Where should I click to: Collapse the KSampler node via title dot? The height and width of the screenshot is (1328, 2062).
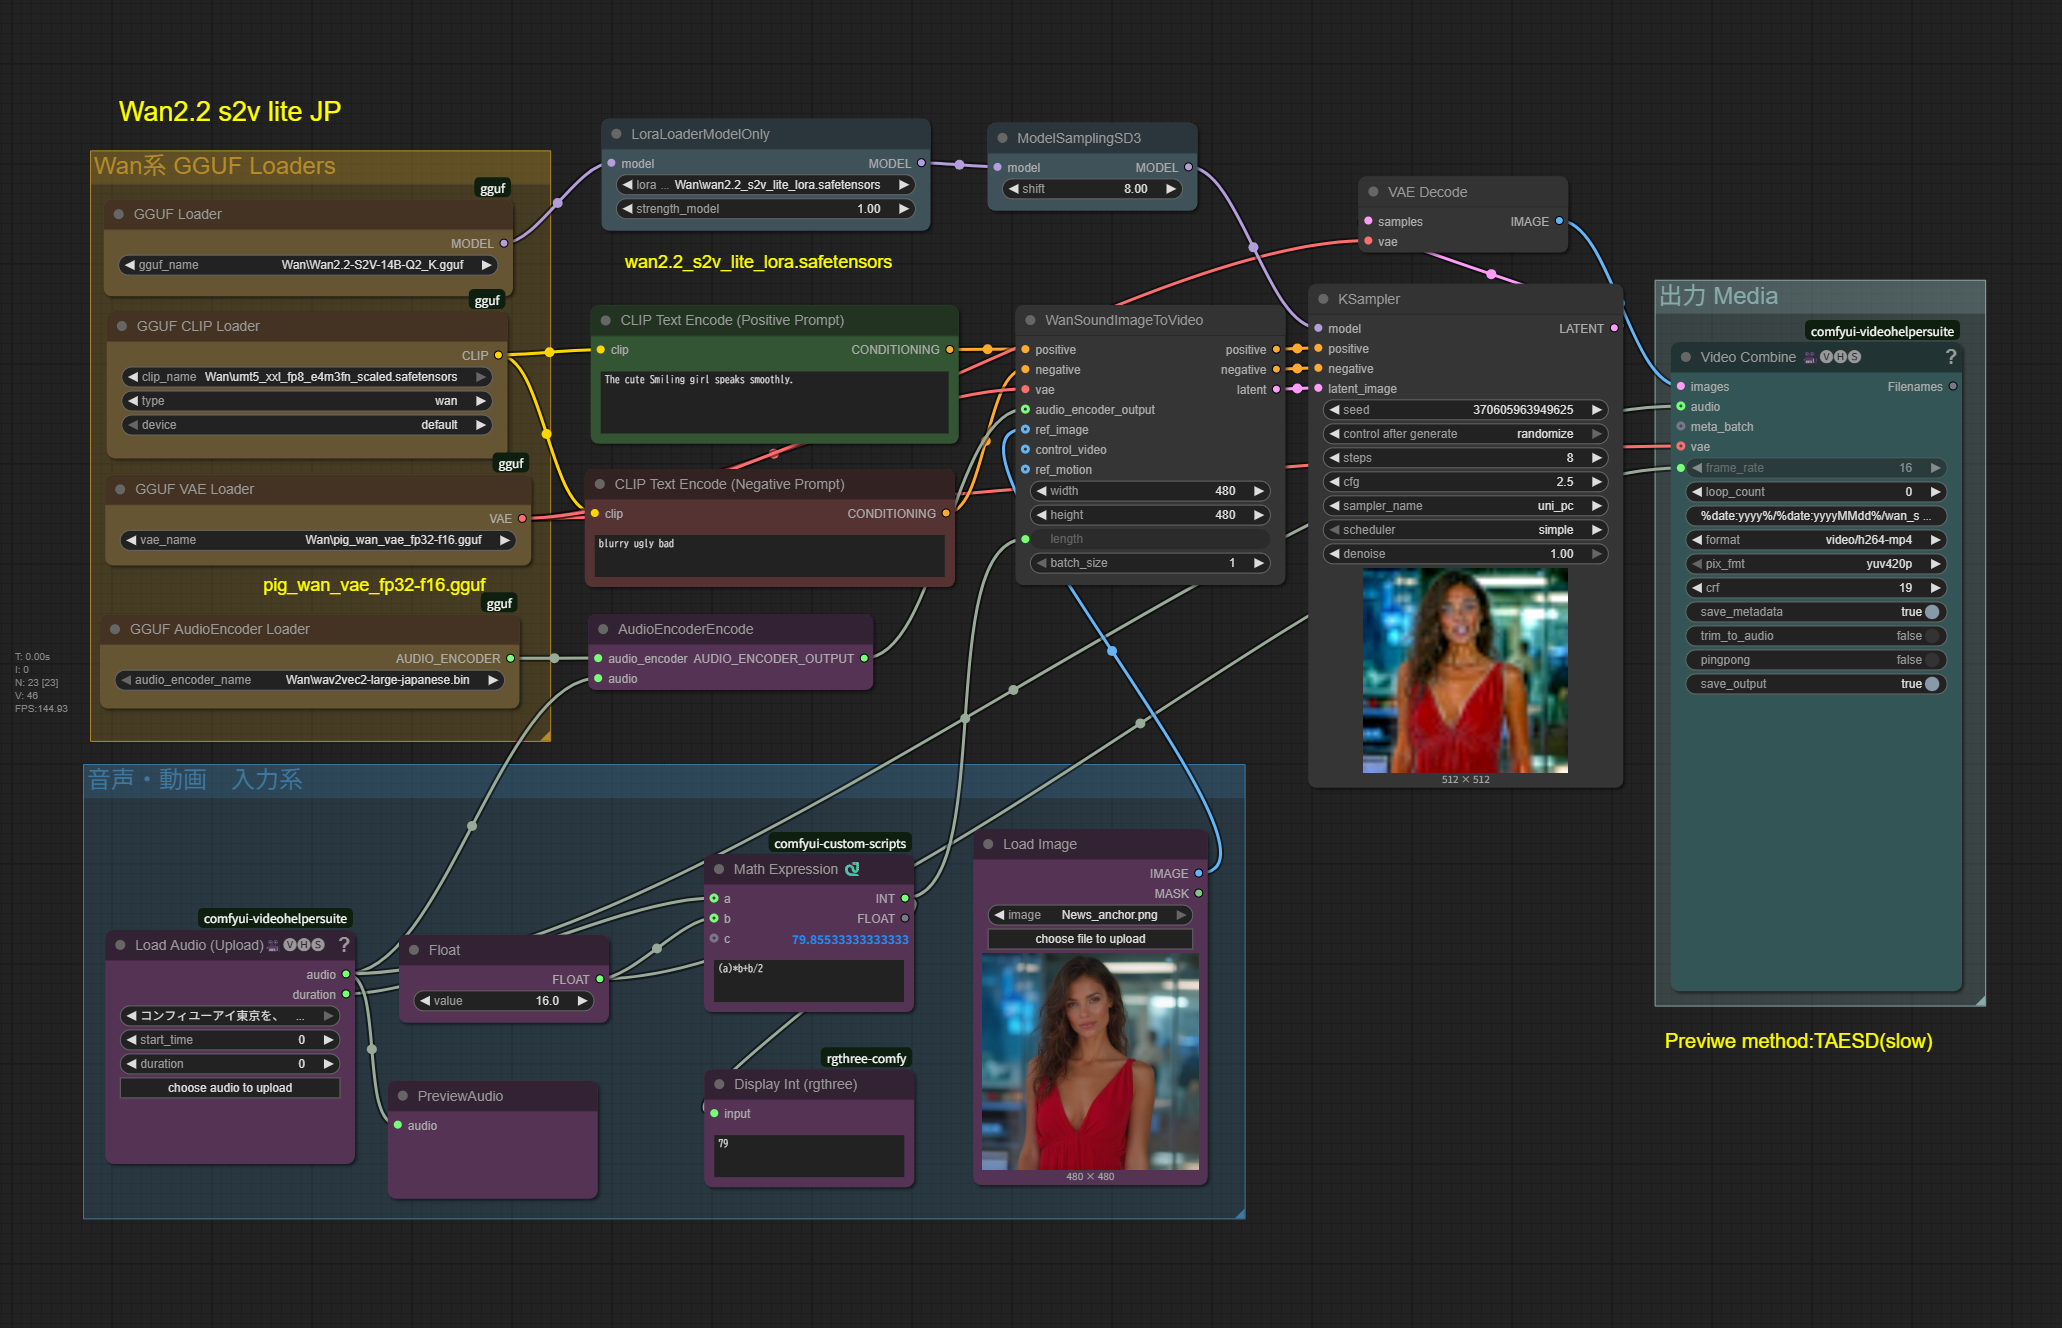pyautogui.click(x=1322, y=299)
